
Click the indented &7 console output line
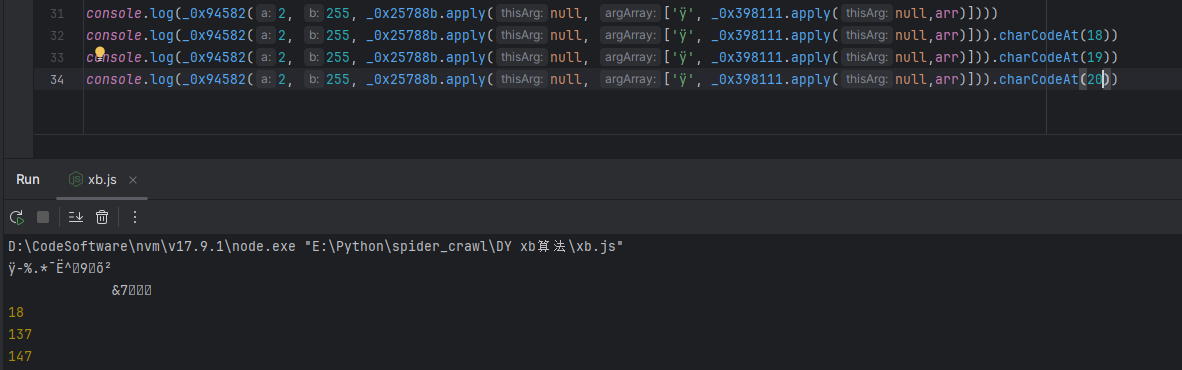coord(132,290)
